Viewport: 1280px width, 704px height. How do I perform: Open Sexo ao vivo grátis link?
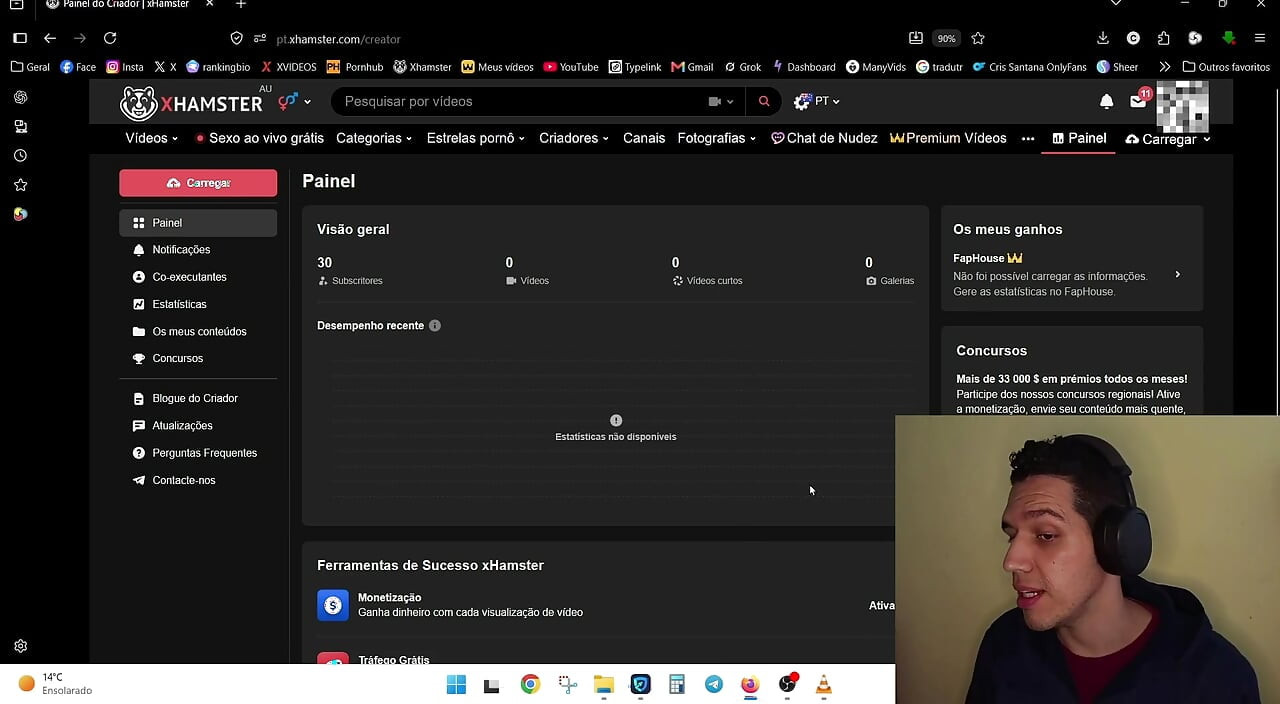point(260,138)
